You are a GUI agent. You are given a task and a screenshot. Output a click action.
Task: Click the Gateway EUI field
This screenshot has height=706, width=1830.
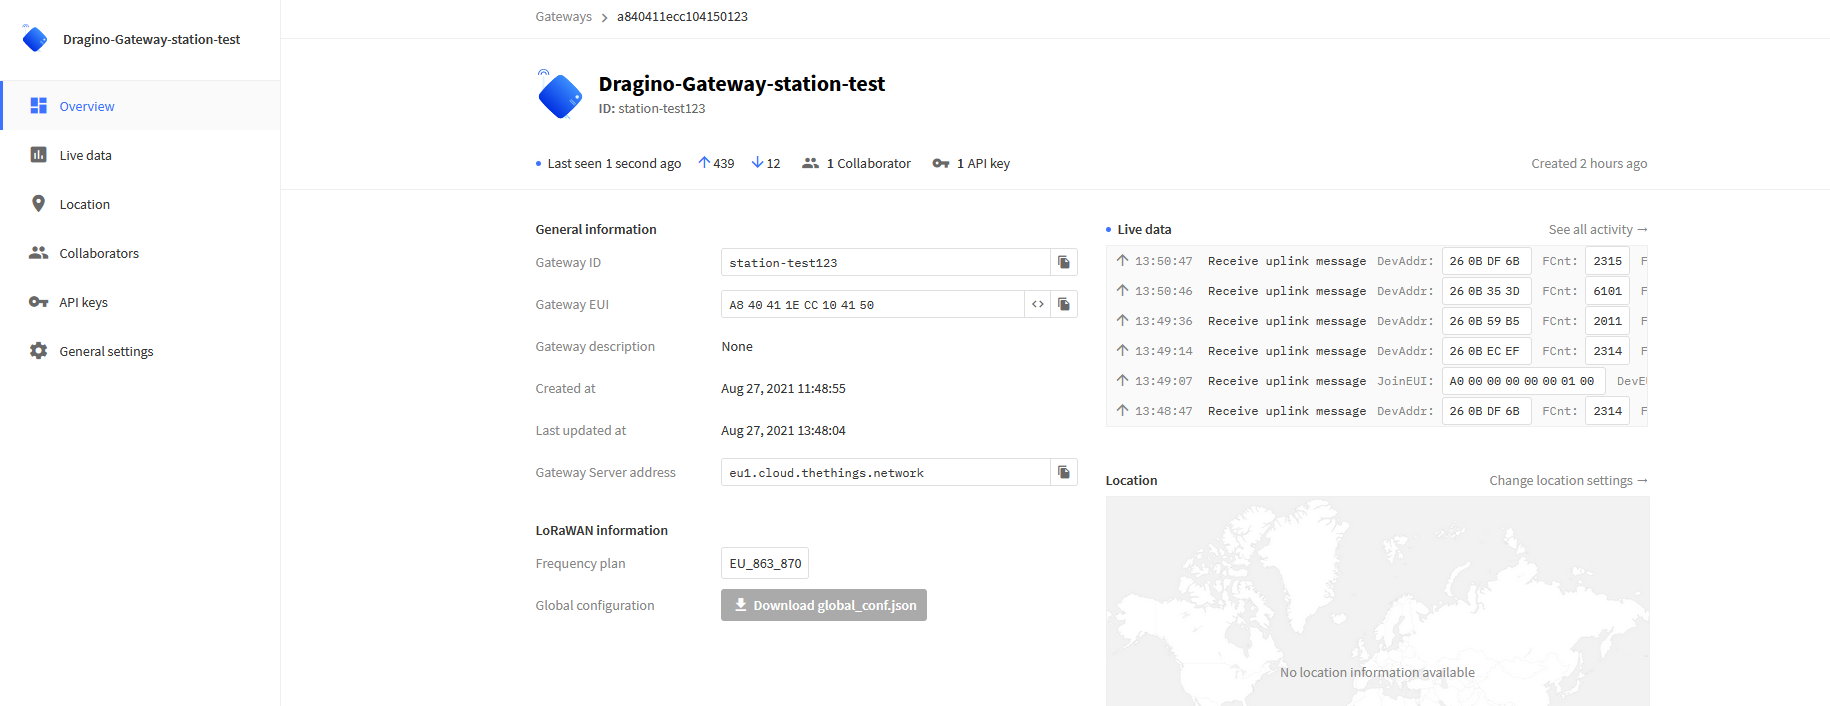pos(872,304)
